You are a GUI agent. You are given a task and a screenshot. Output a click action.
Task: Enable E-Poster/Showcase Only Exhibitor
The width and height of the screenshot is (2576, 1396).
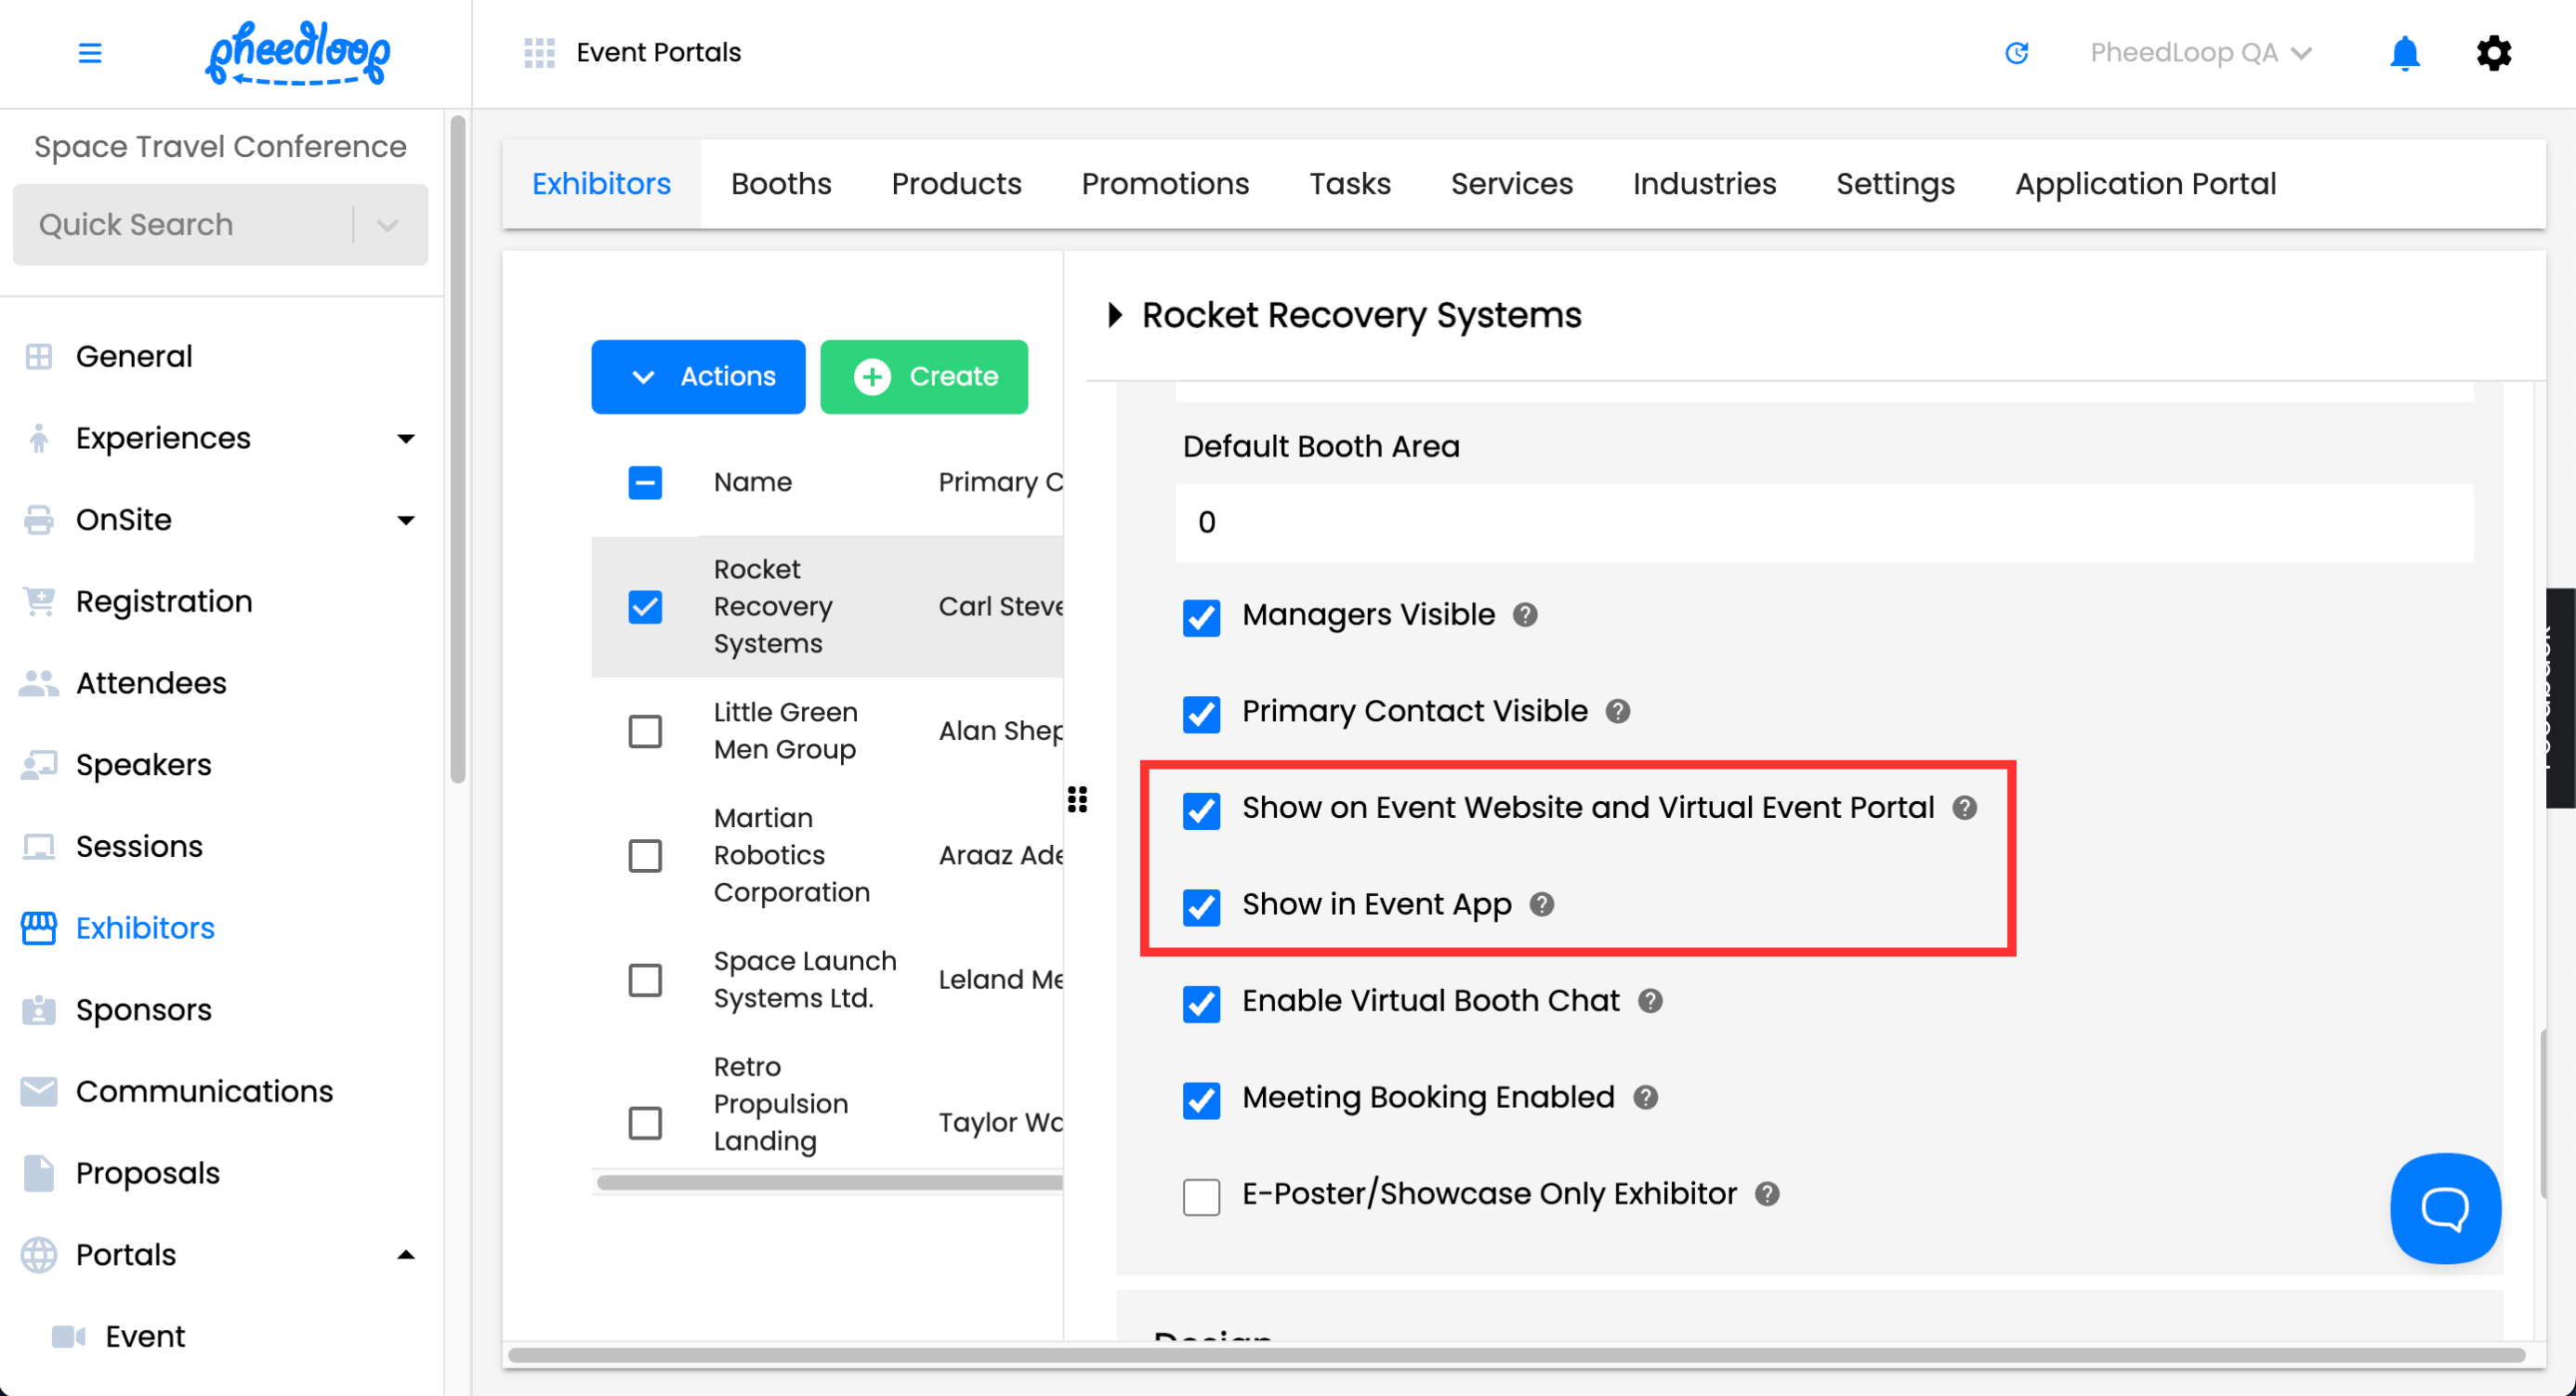click(x=1201, y=1197)
